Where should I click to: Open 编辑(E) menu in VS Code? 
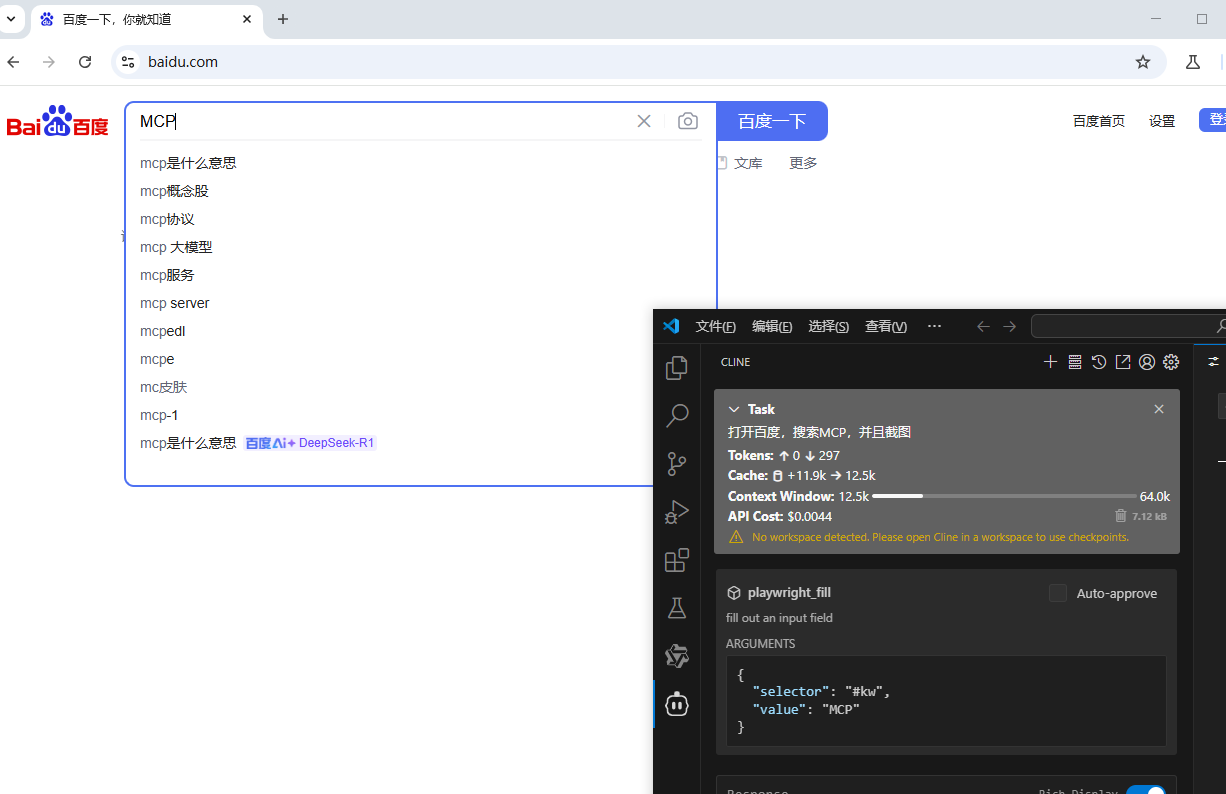[772, 326]
